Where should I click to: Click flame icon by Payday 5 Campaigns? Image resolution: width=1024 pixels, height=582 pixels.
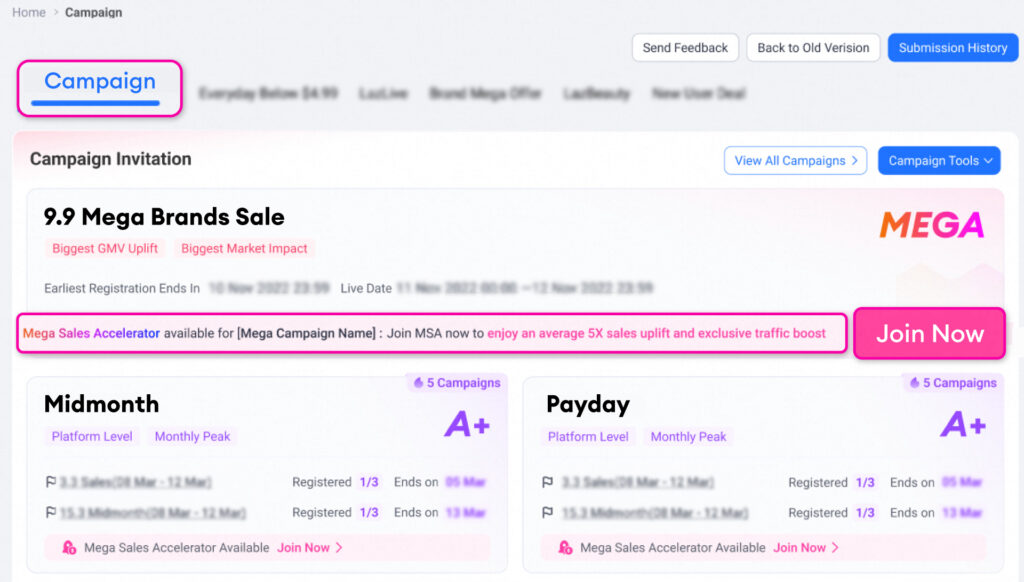(x=914, y=383)
